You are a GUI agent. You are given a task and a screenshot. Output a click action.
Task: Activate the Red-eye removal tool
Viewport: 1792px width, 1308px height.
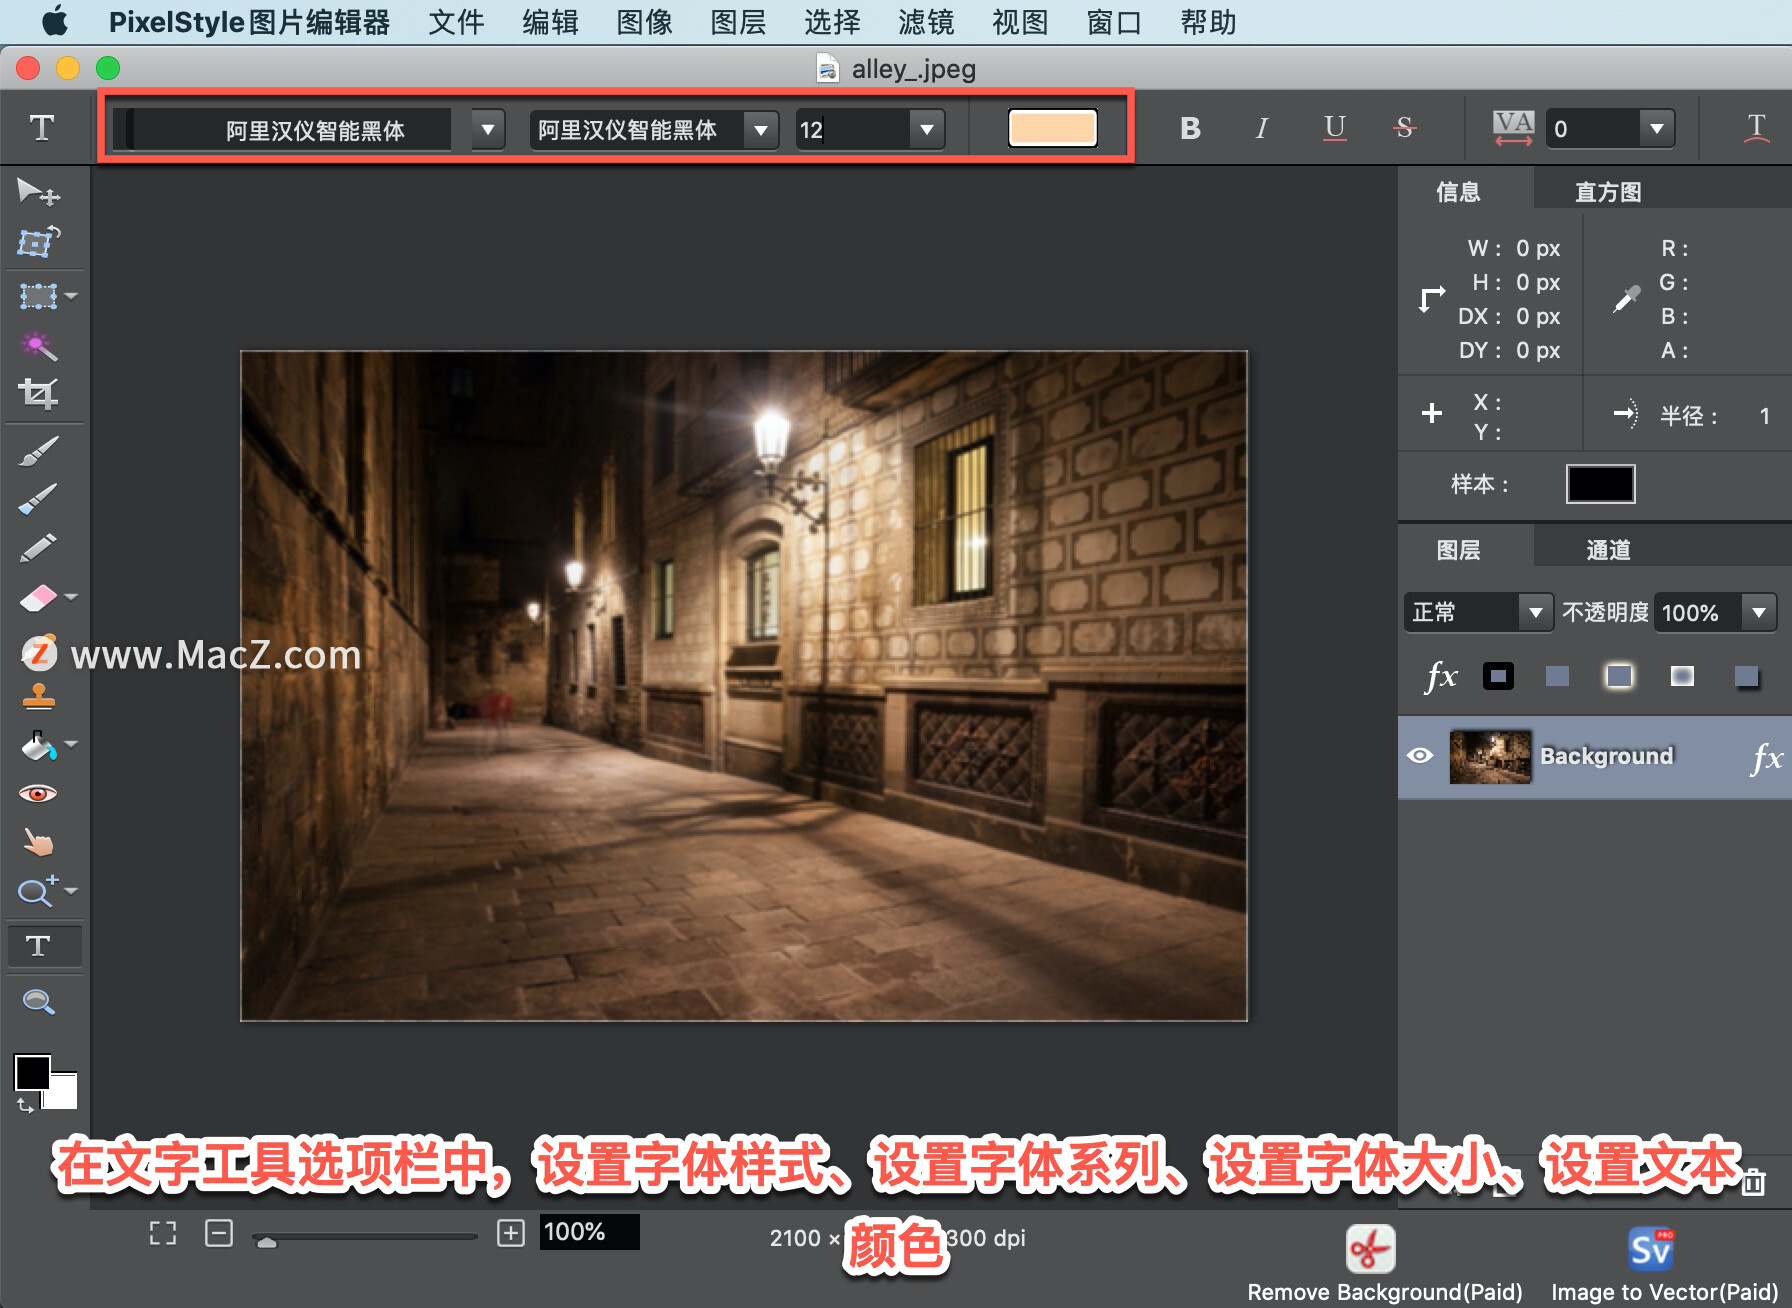pyautogui.click(x=40, y=793)
